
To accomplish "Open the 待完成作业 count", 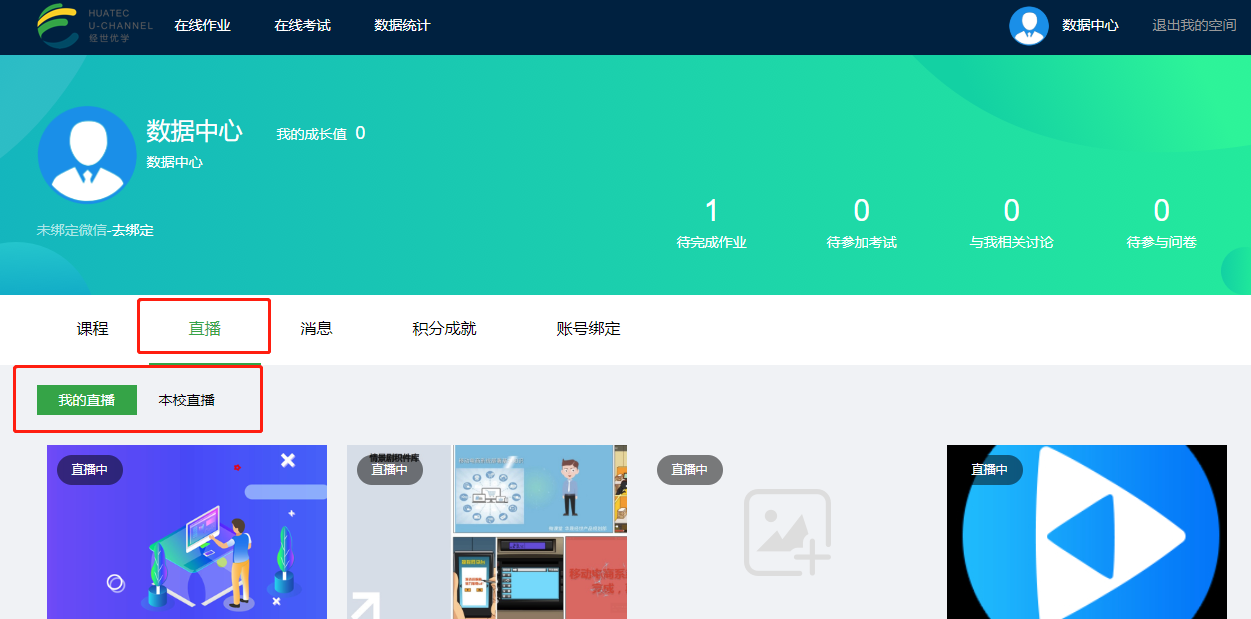I will click(x=711, y=222).
